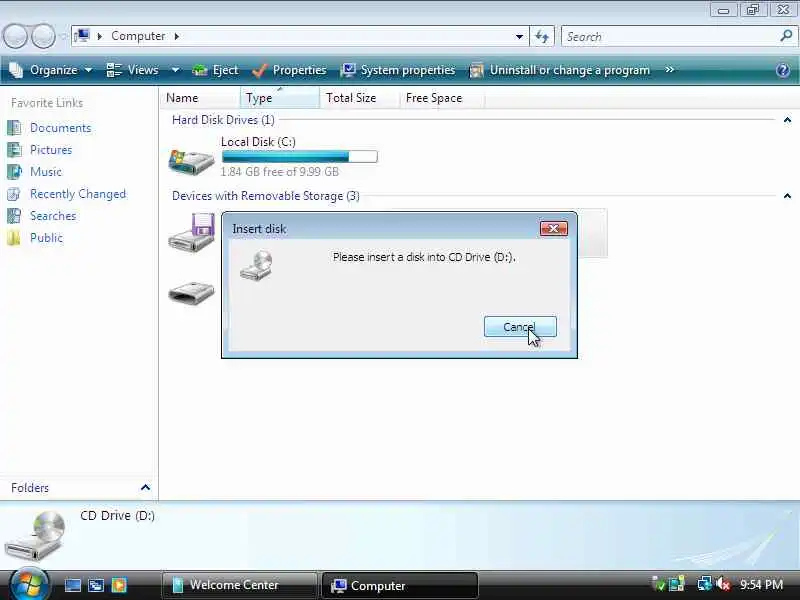Collapse Devices with Removable Storage group
The height and width of the screenshot is (600, 800).
pos(787,196)
